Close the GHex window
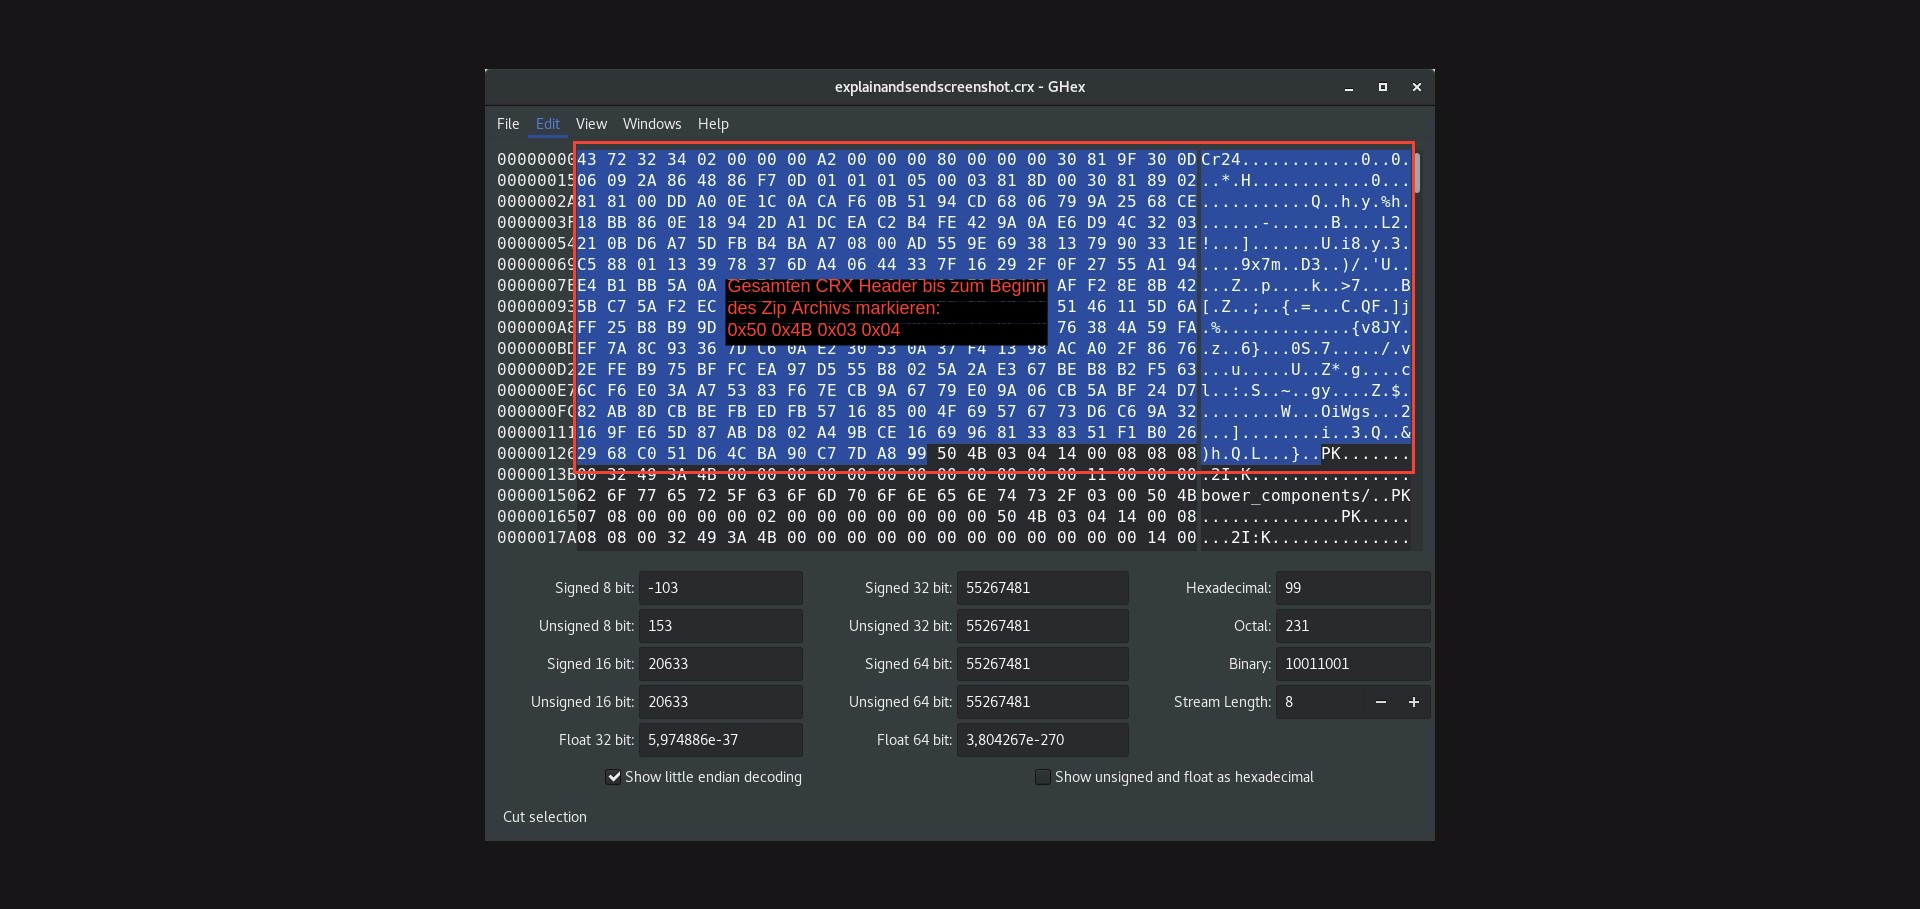Screen dimensions: 1920x909 click(1416, 88)
